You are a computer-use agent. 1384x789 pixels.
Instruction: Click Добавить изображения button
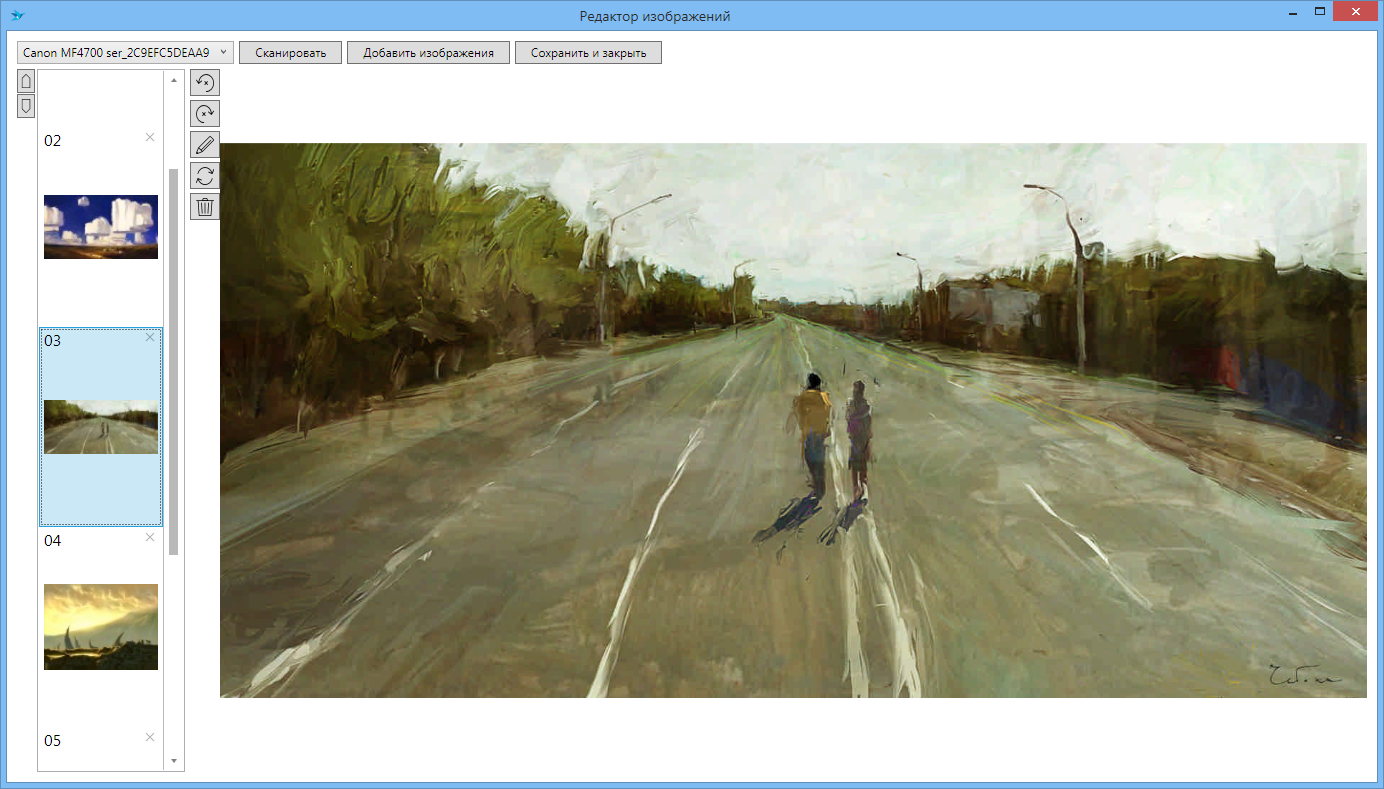[428, 53]
